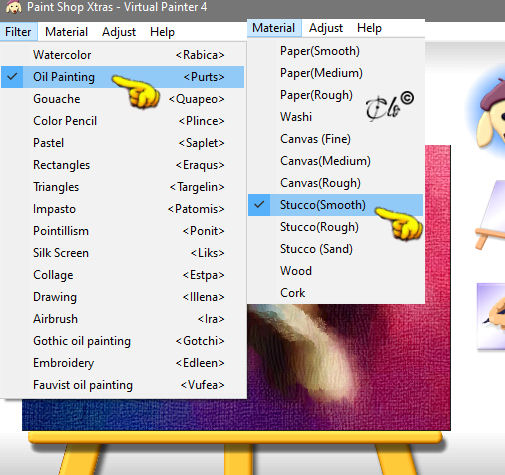Select Stucco (Sand) material
This screenshot has height=475, width=505.
pyautogui.click(x=335, y=249)
